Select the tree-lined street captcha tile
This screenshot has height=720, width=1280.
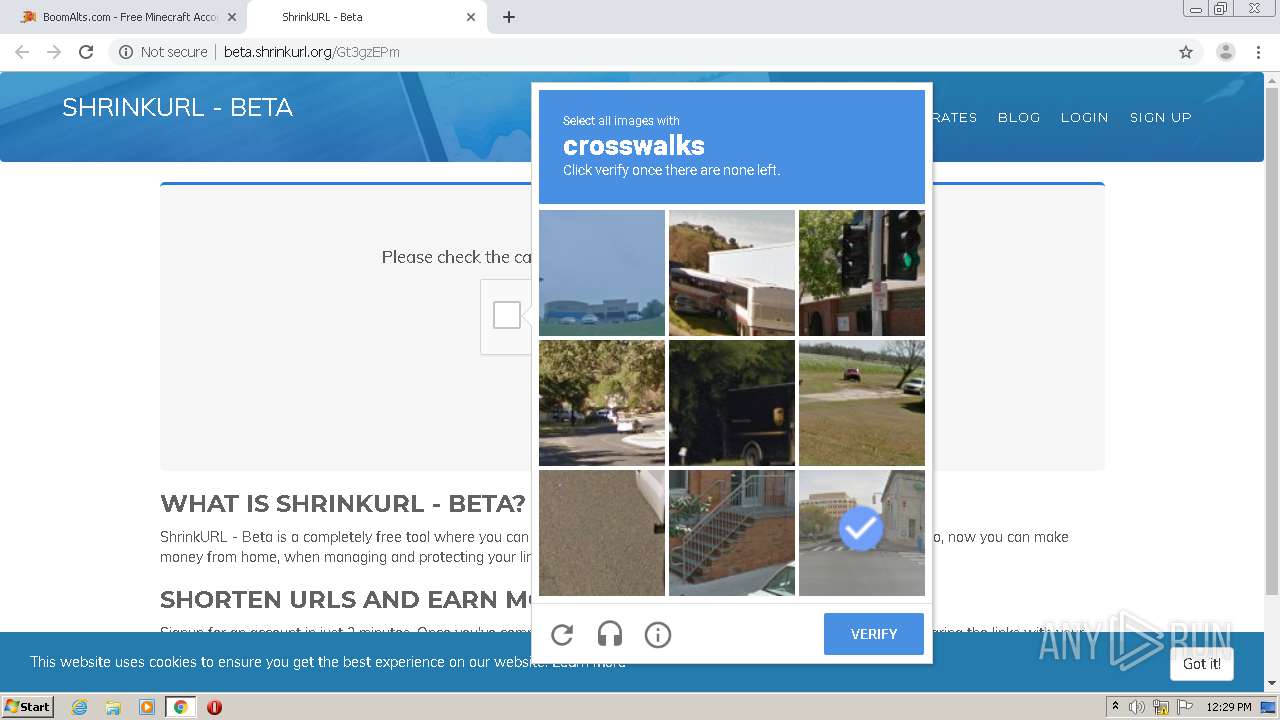[602, 403]
